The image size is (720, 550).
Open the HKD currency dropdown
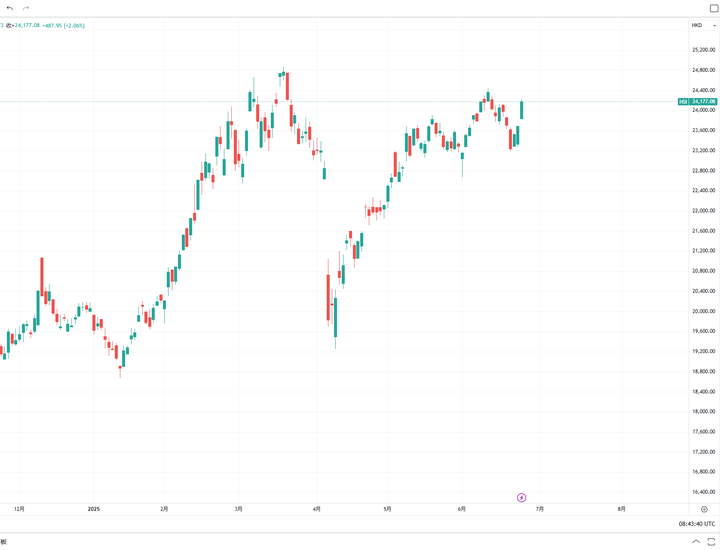click(x=703, y=25)
